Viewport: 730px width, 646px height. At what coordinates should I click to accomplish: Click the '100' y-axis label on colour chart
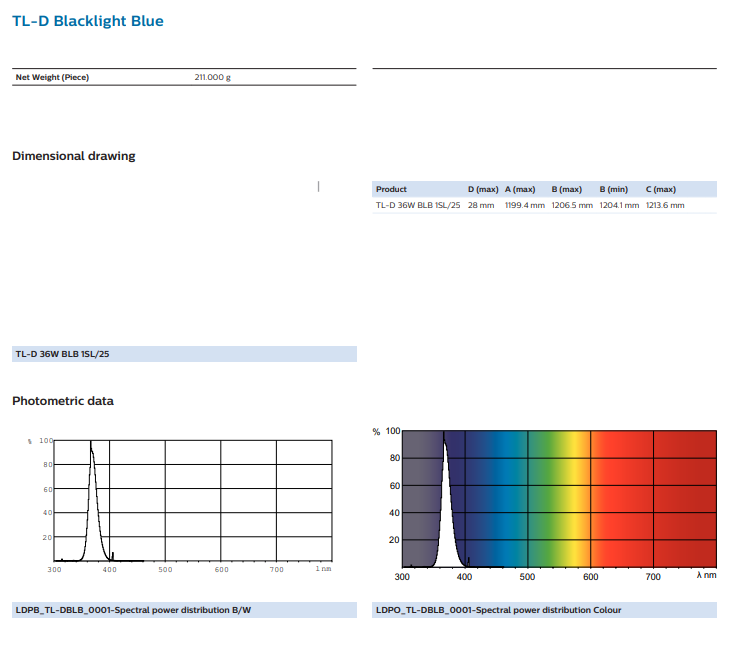click(x=393, y=431)
